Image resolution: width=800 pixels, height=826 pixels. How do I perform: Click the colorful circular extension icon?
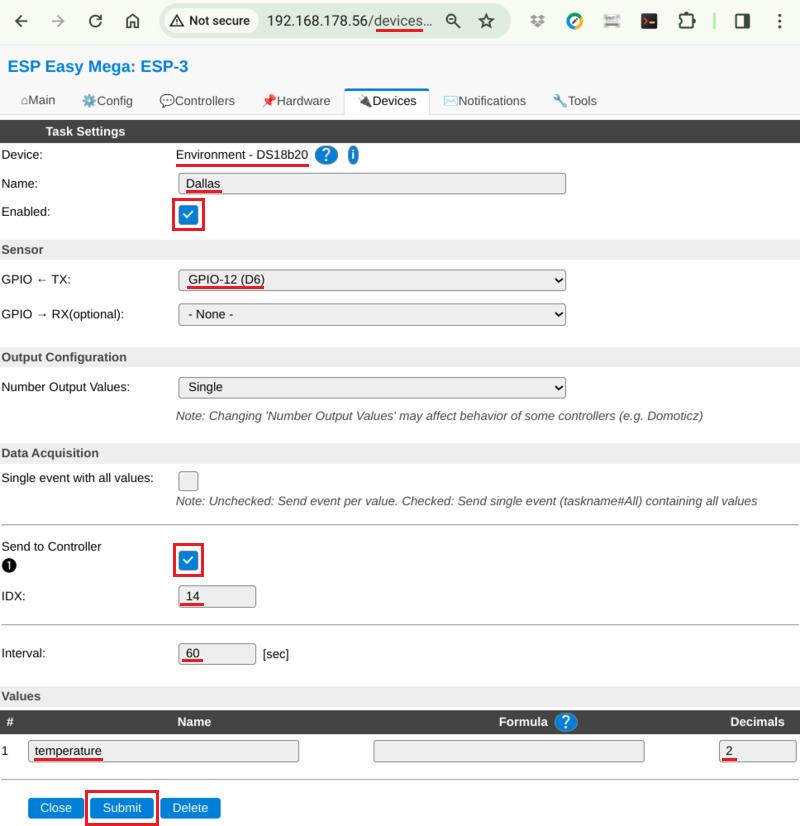coord(574,21)
